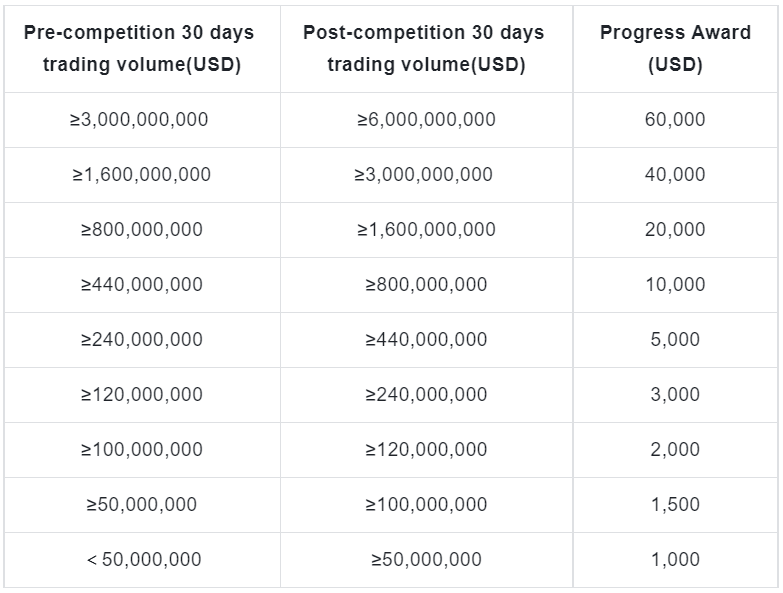Click the ≥3,000,000,000 pre-competition volume cell
Viewport: 783px width, 593px height.
point(139,119)
